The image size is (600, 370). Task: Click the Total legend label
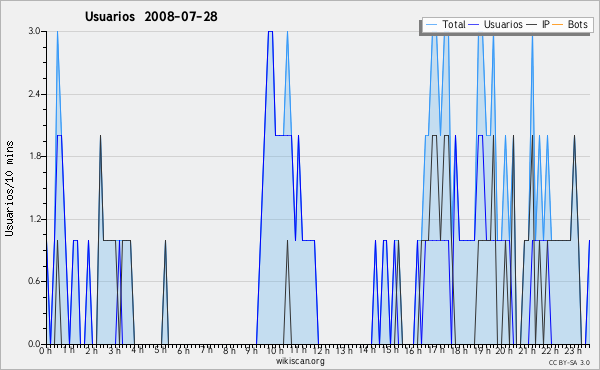[x=454, y=24]
